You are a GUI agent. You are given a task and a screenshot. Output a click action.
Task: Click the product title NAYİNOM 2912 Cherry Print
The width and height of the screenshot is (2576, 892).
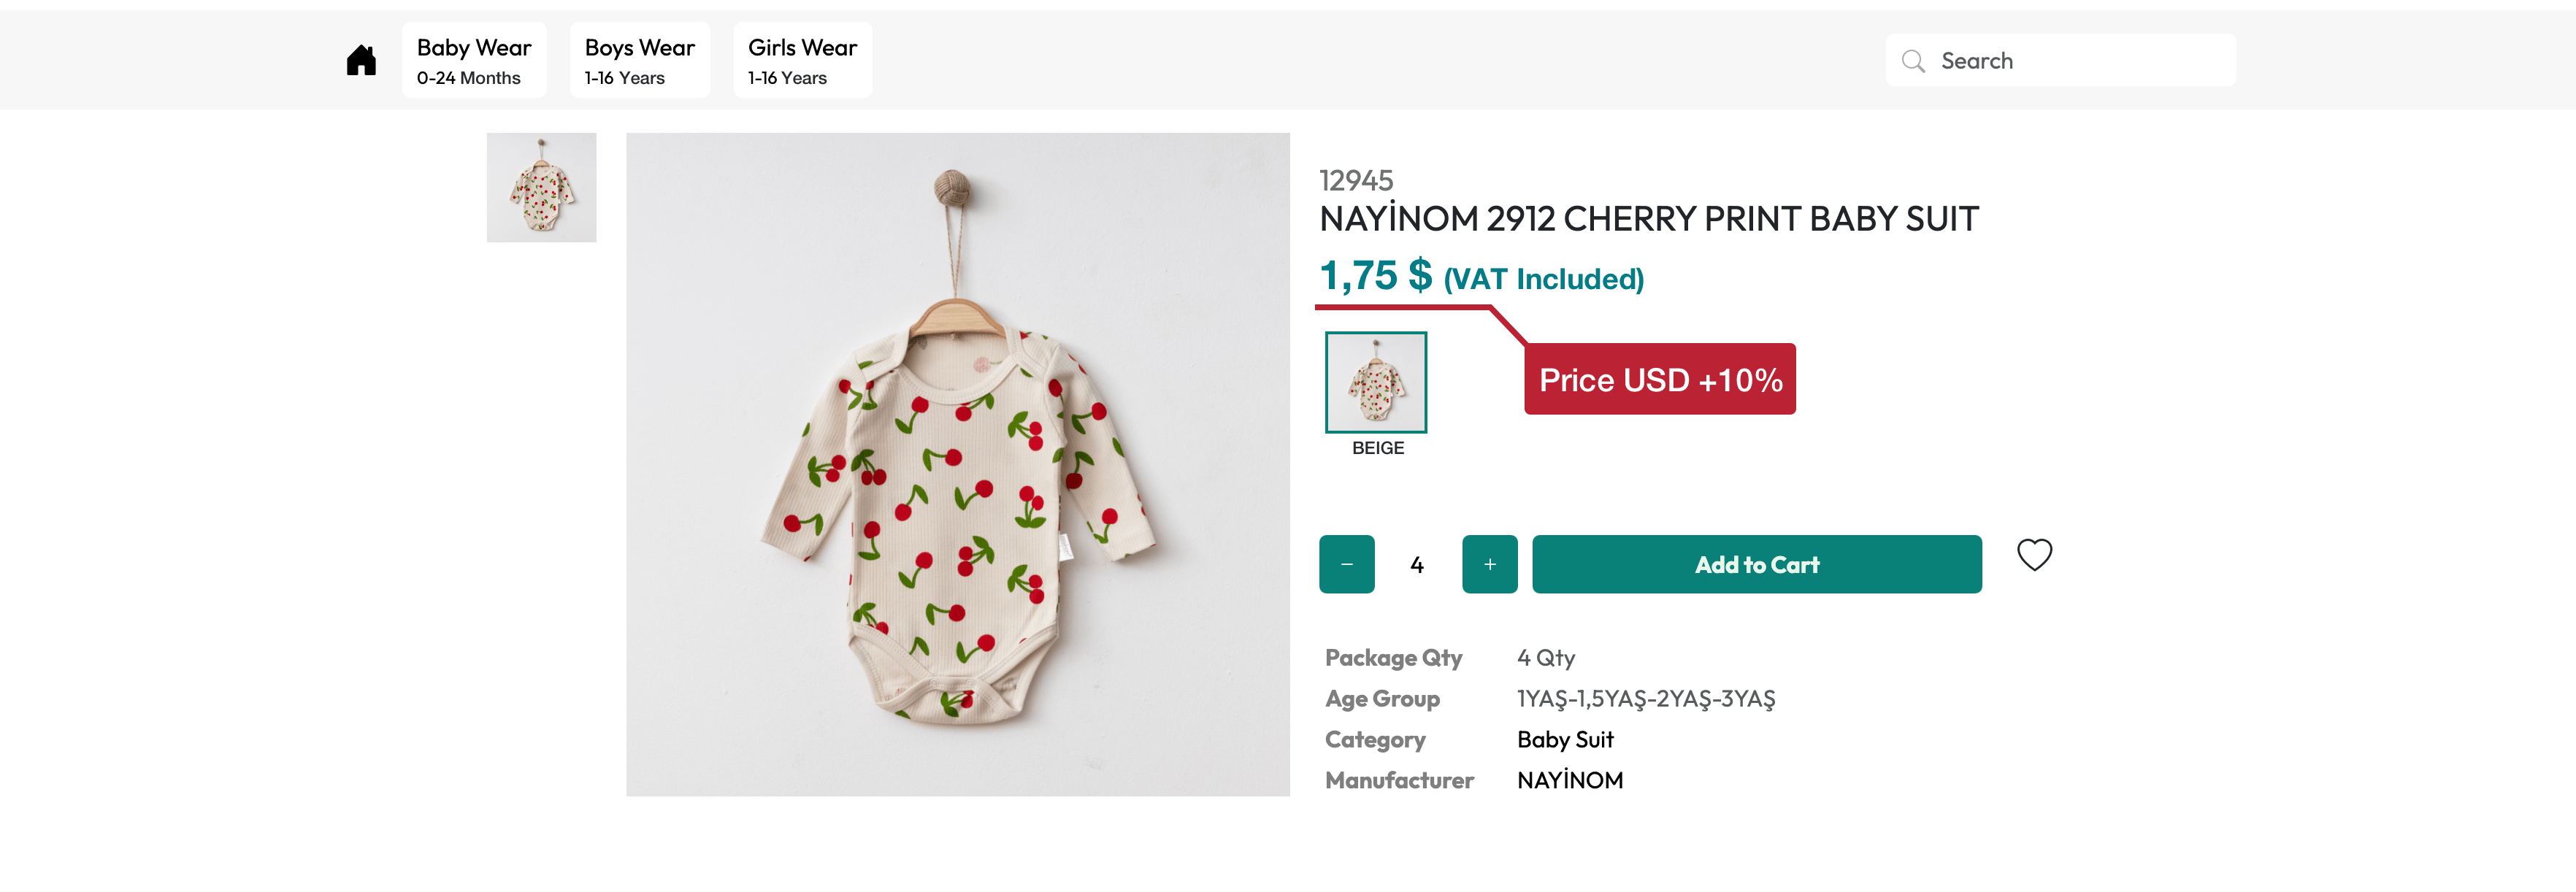coord(1648,219)
